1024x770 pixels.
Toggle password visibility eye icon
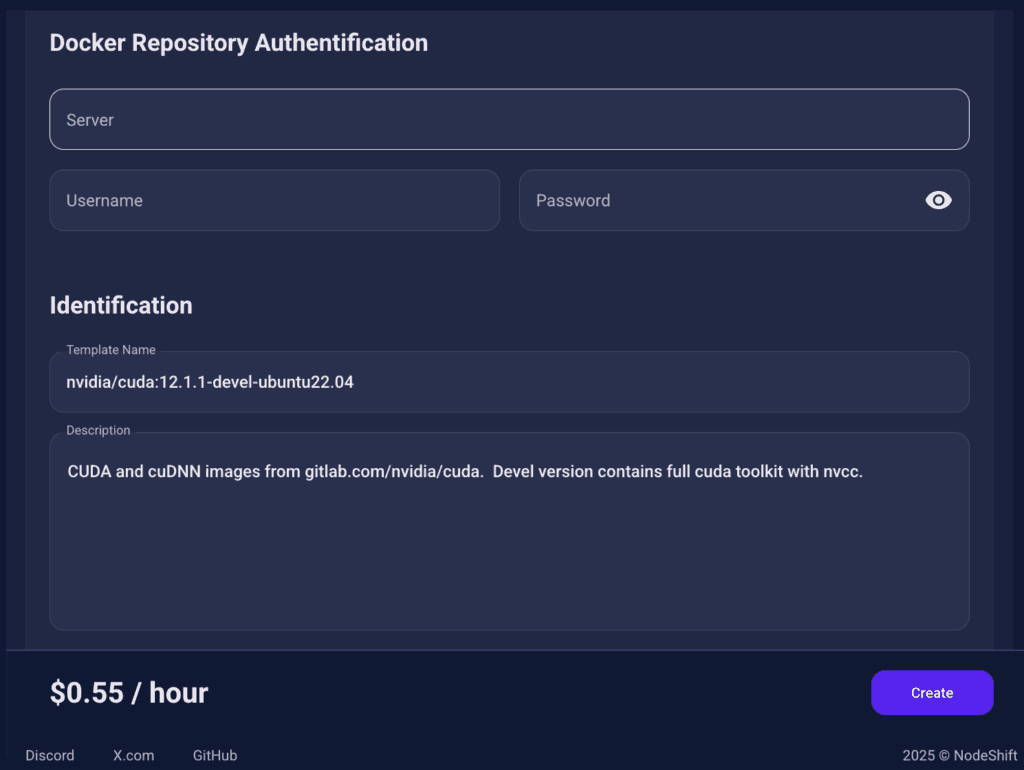(938, 201)
